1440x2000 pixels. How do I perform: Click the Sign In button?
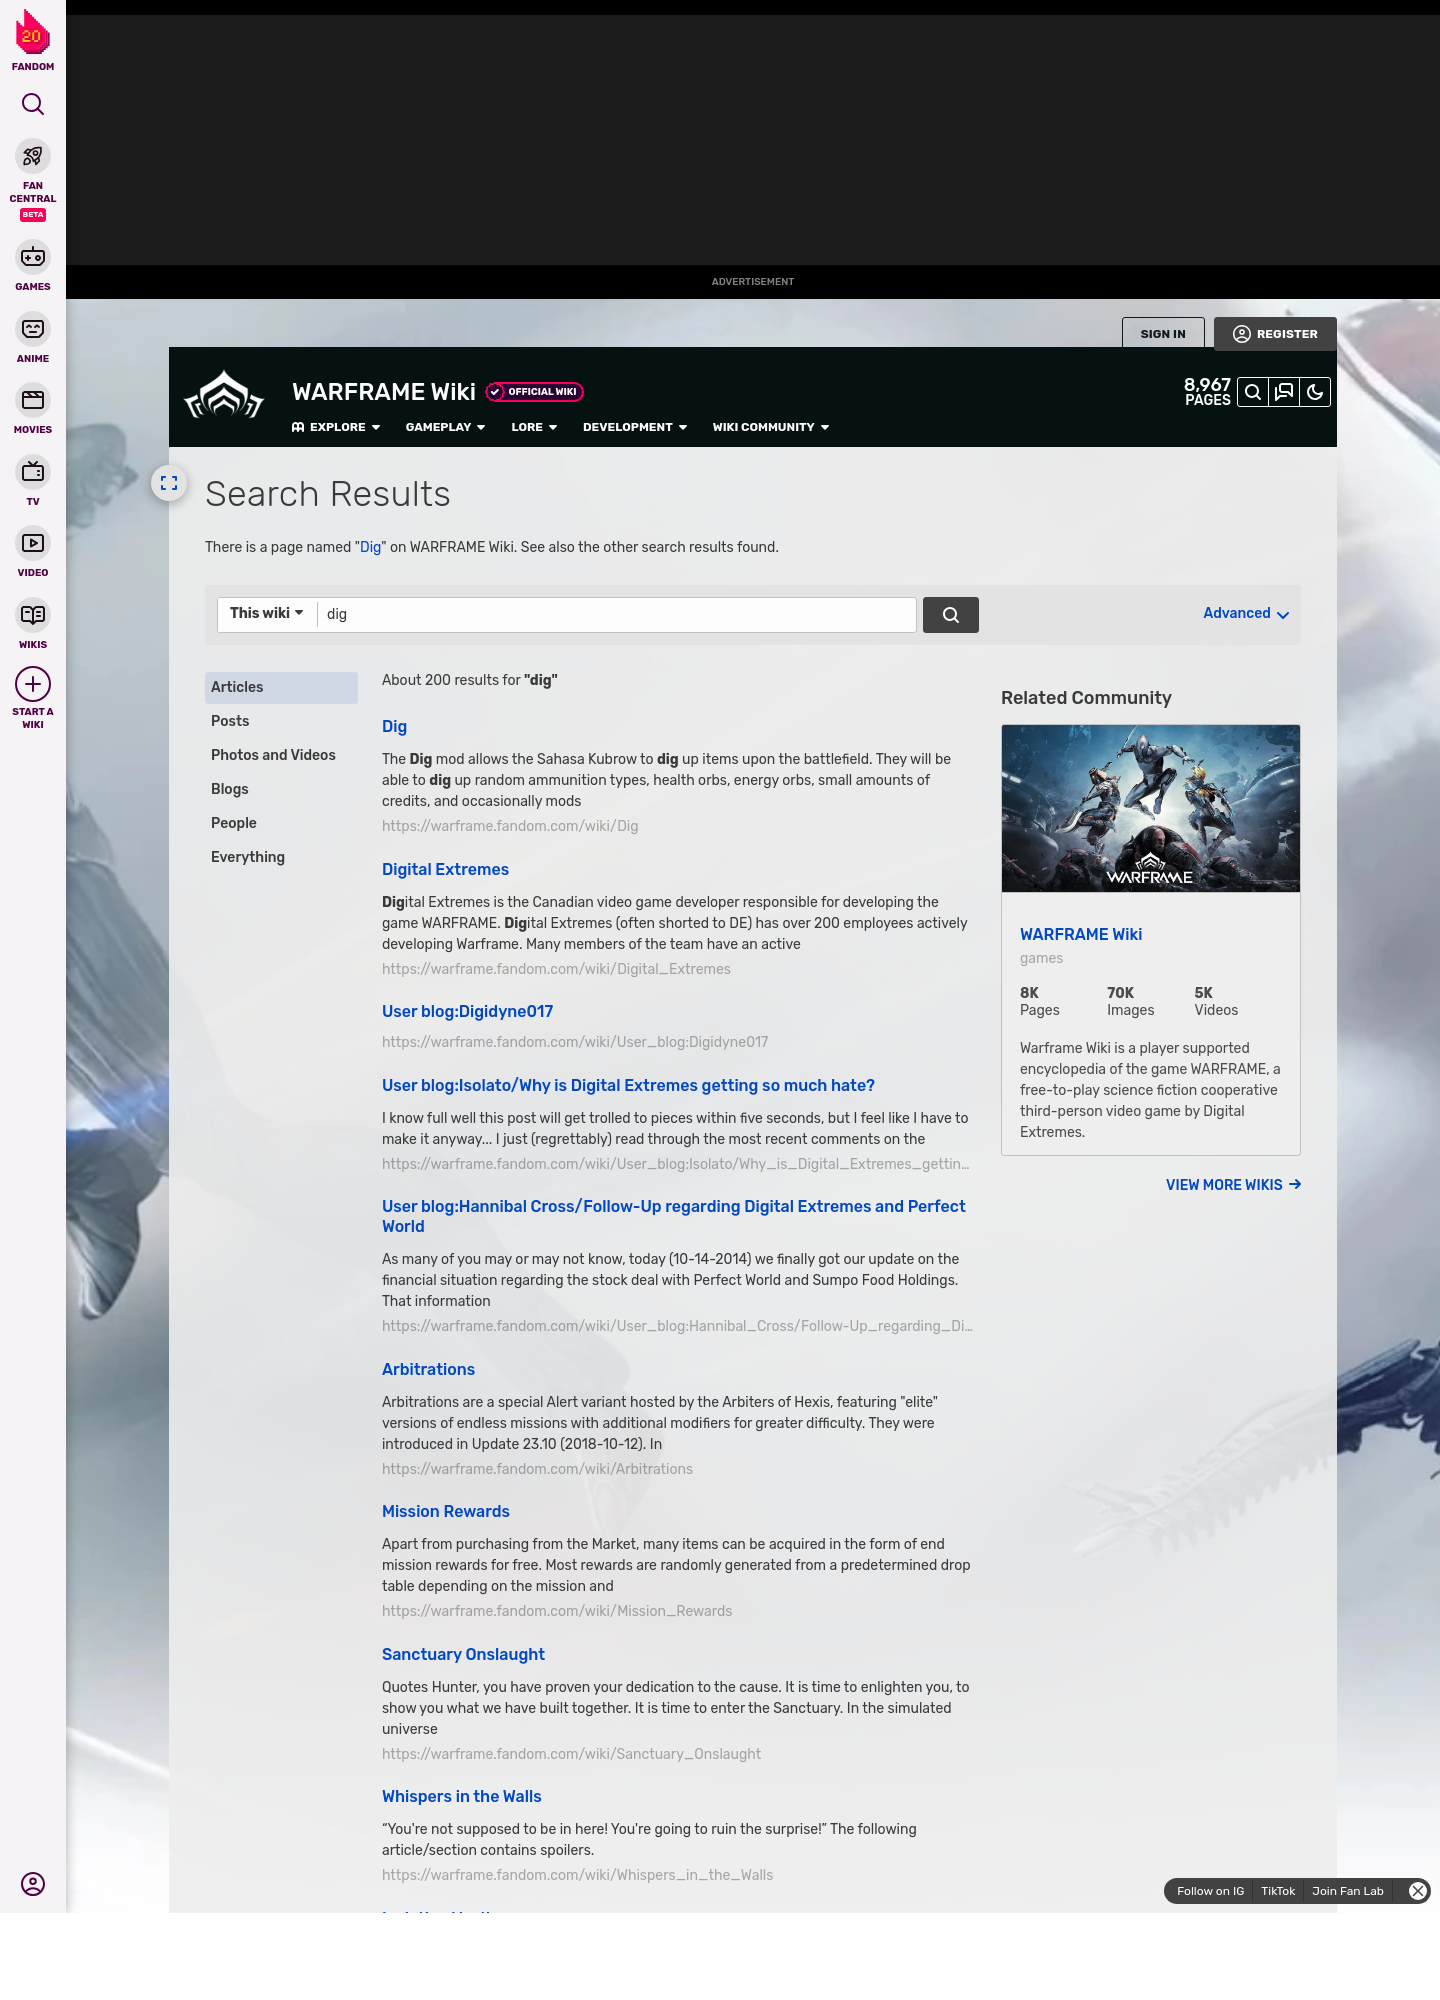click(1162, 335)
